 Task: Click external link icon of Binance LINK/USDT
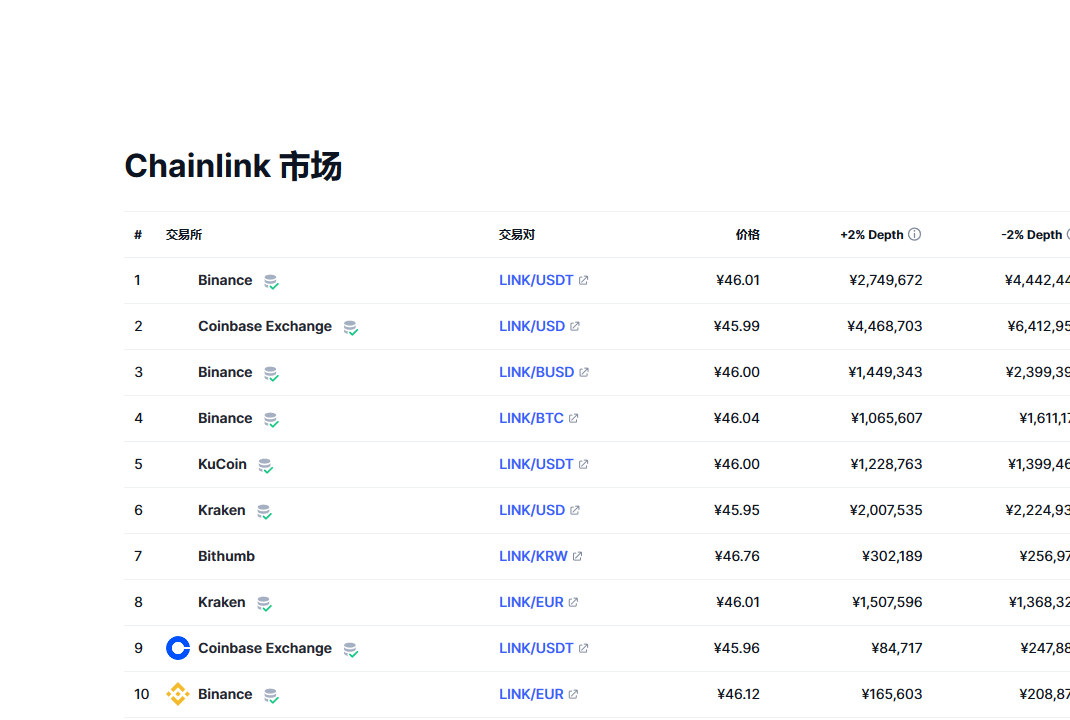(x=583, y=280)
